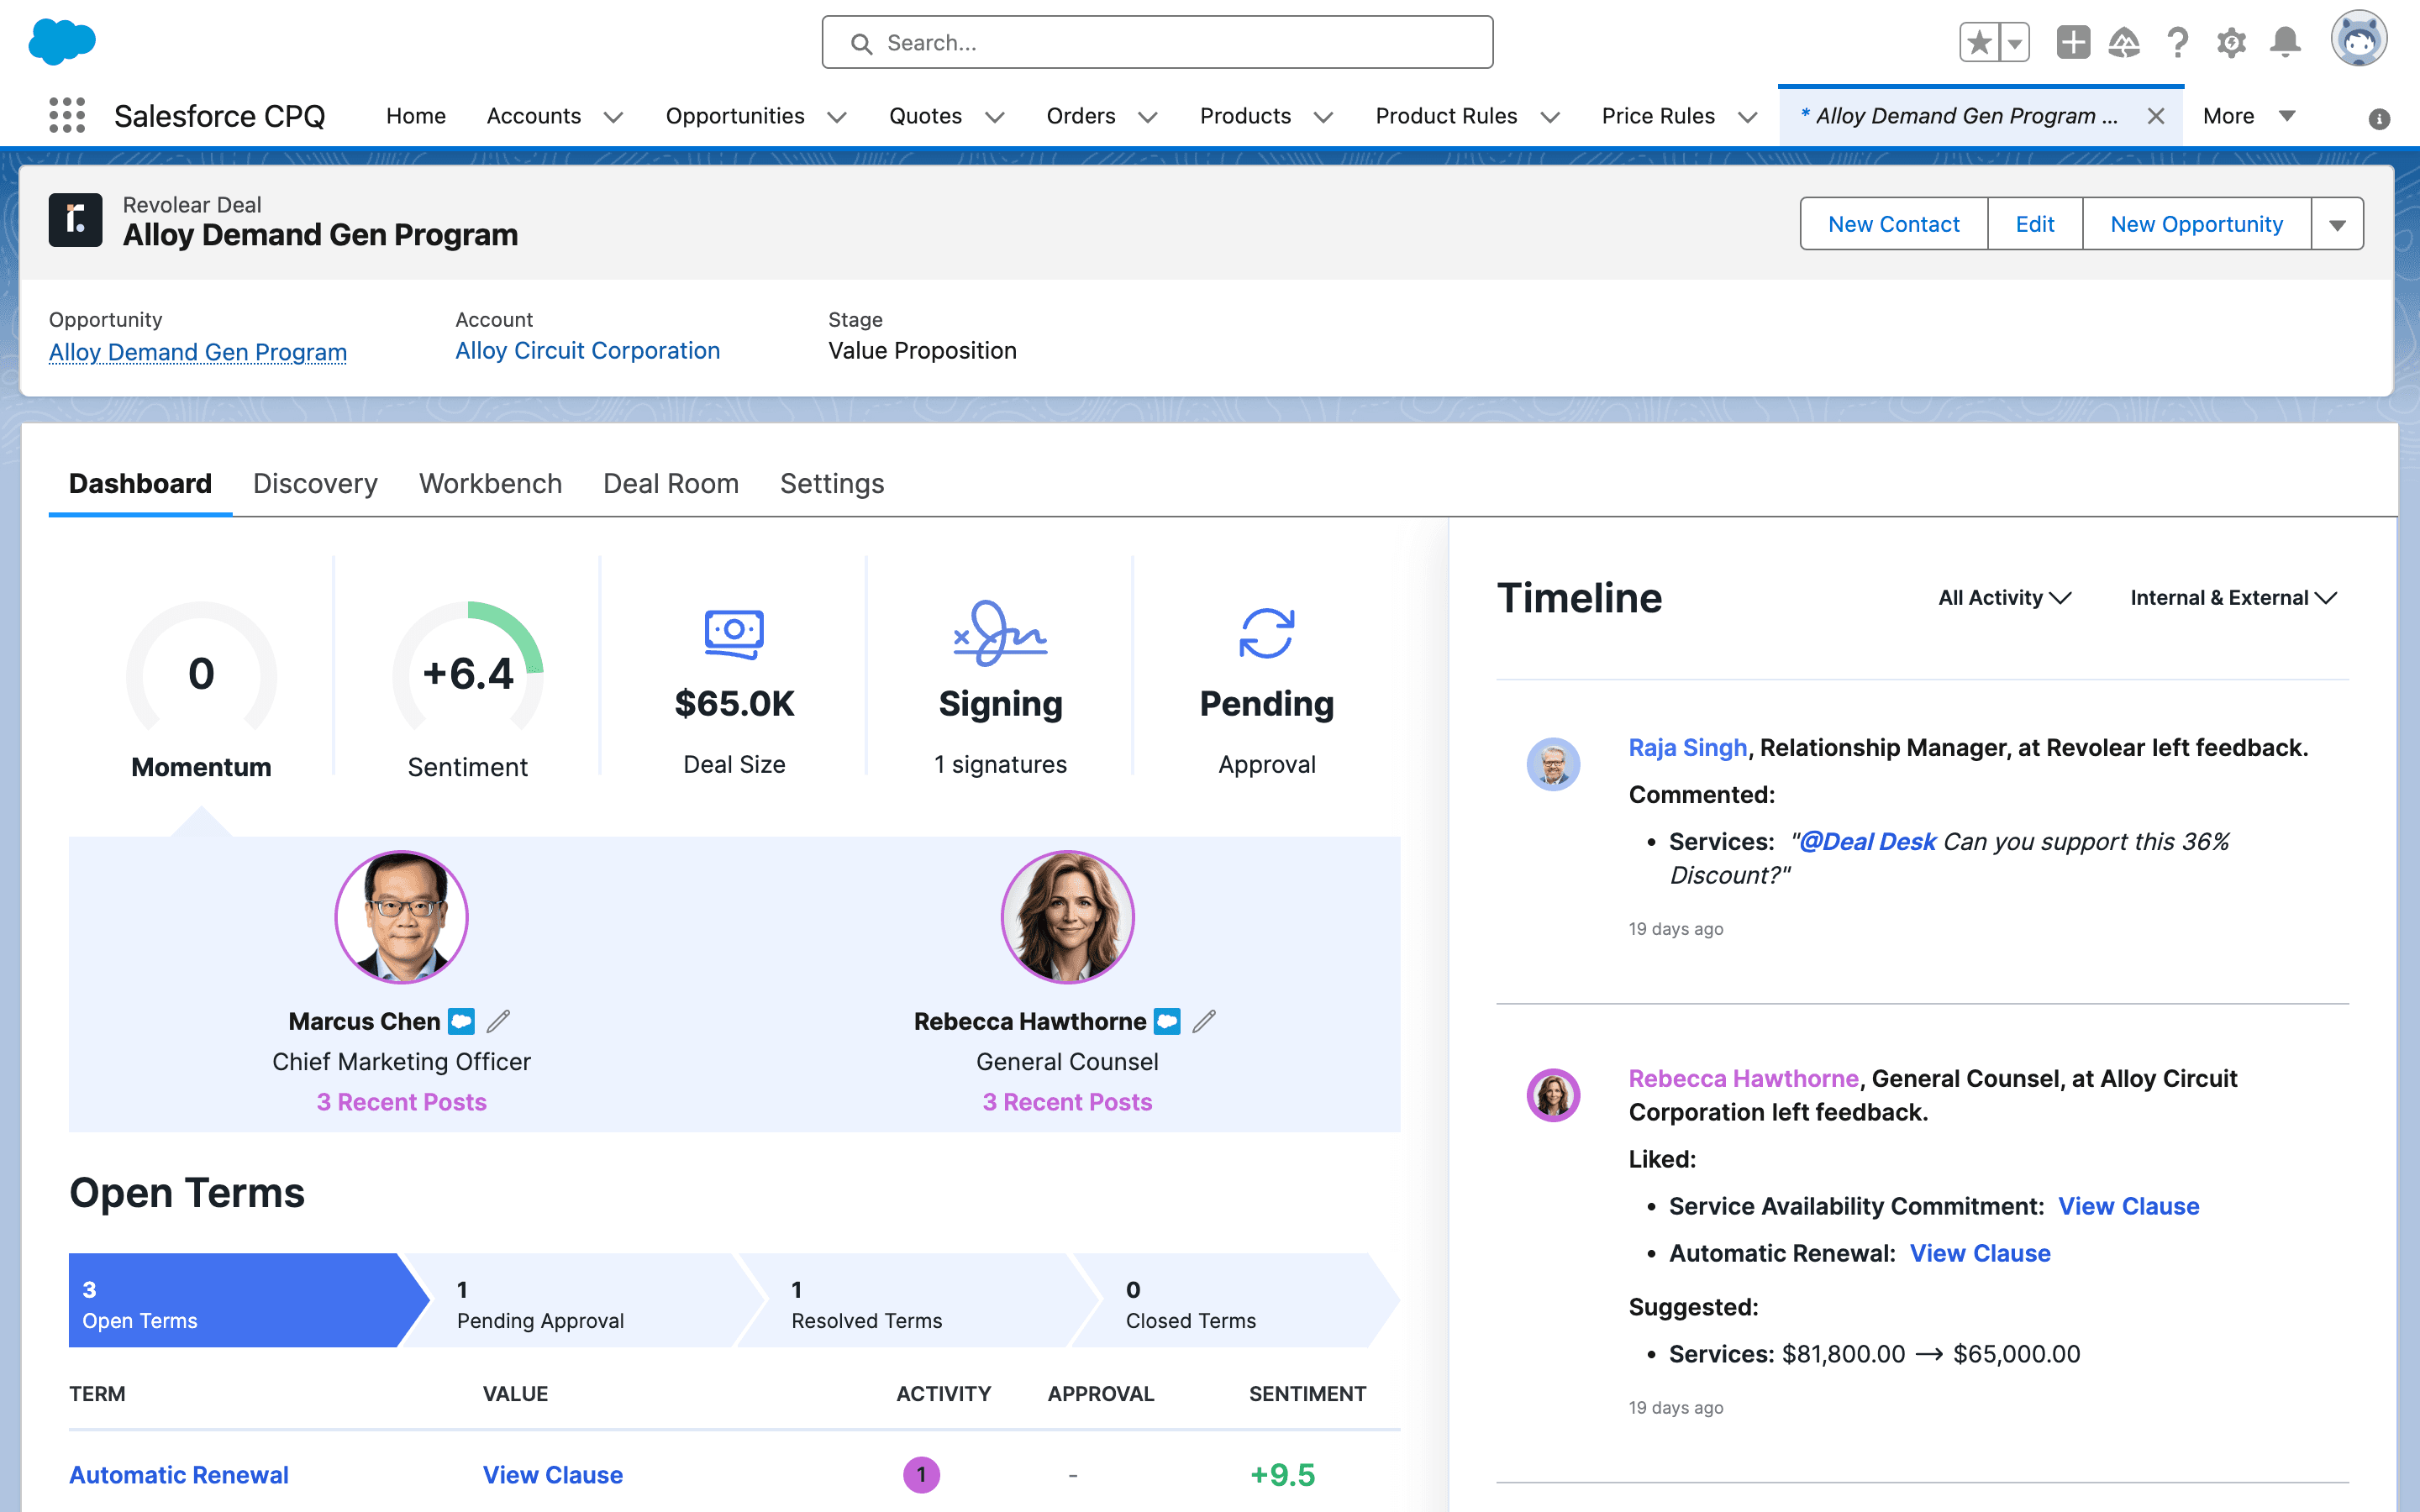
Task: Select the 1 Resolved Terms stage
Action: pyautogui.click(x=920, y=1300)
